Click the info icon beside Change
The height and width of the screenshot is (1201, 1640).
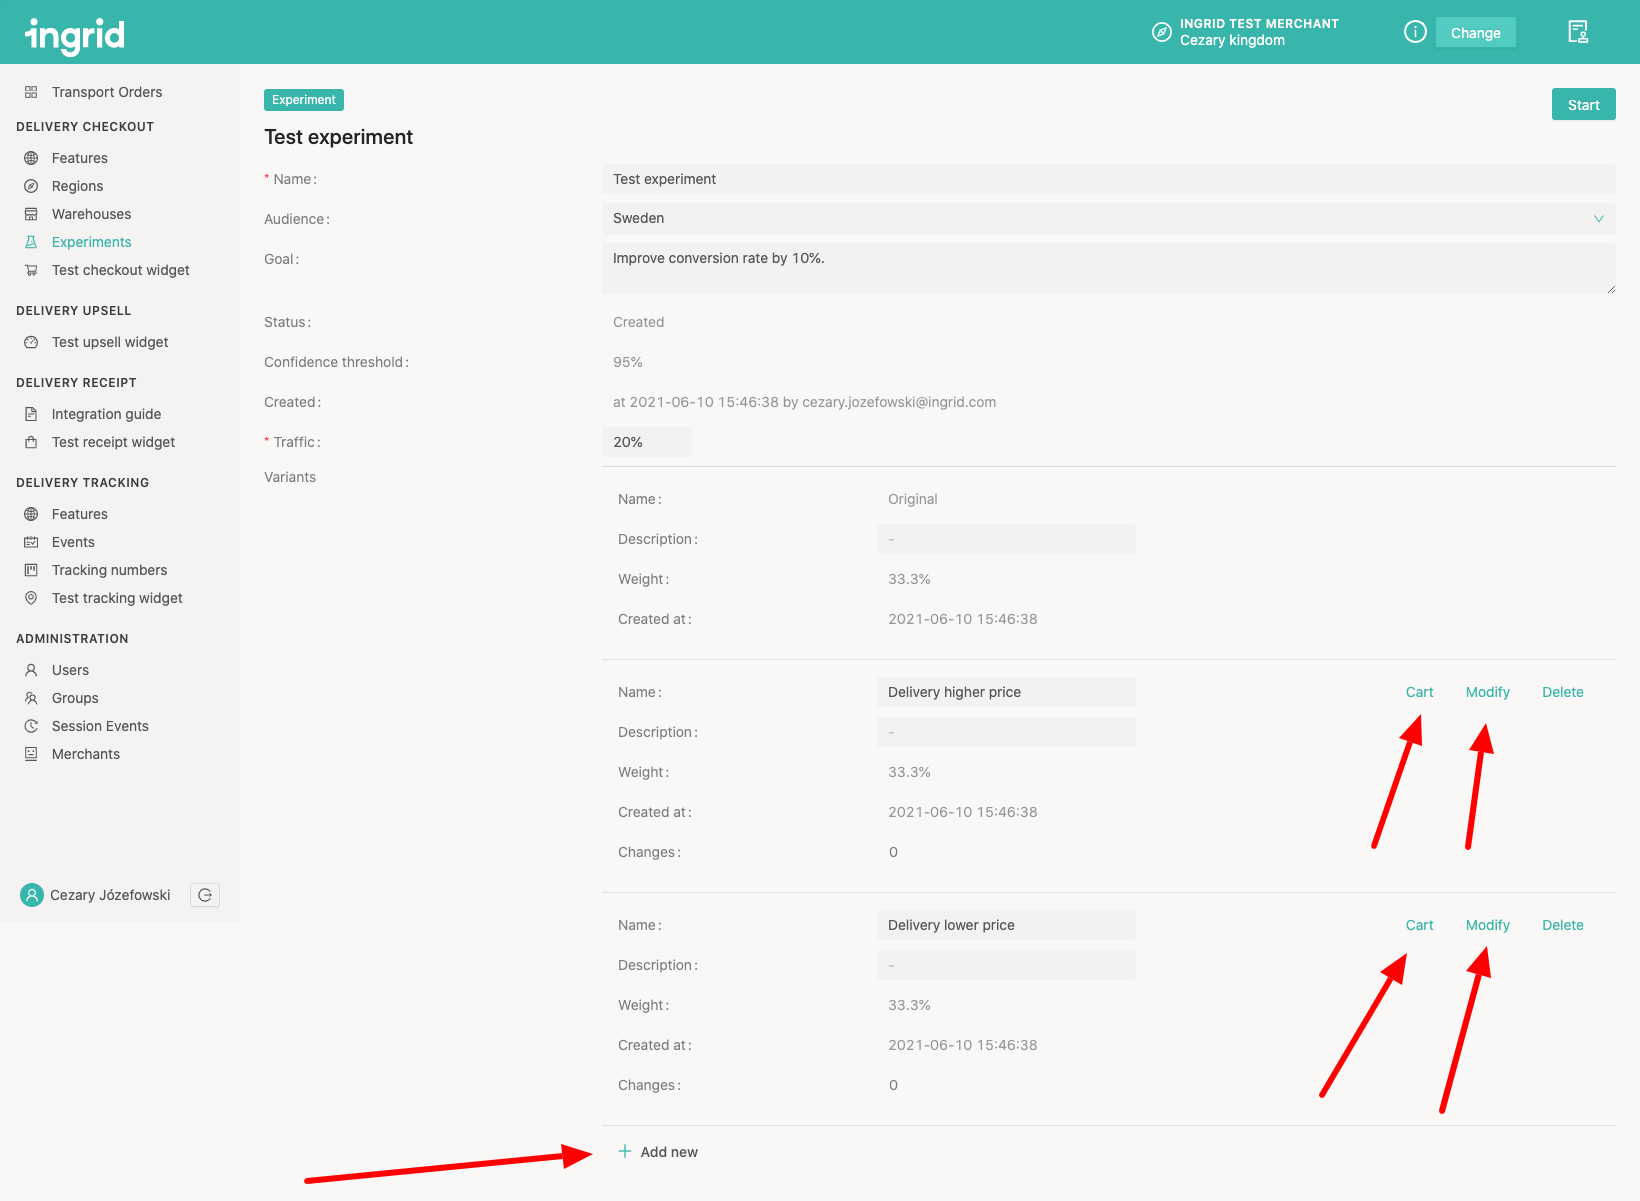point(1414,32)
